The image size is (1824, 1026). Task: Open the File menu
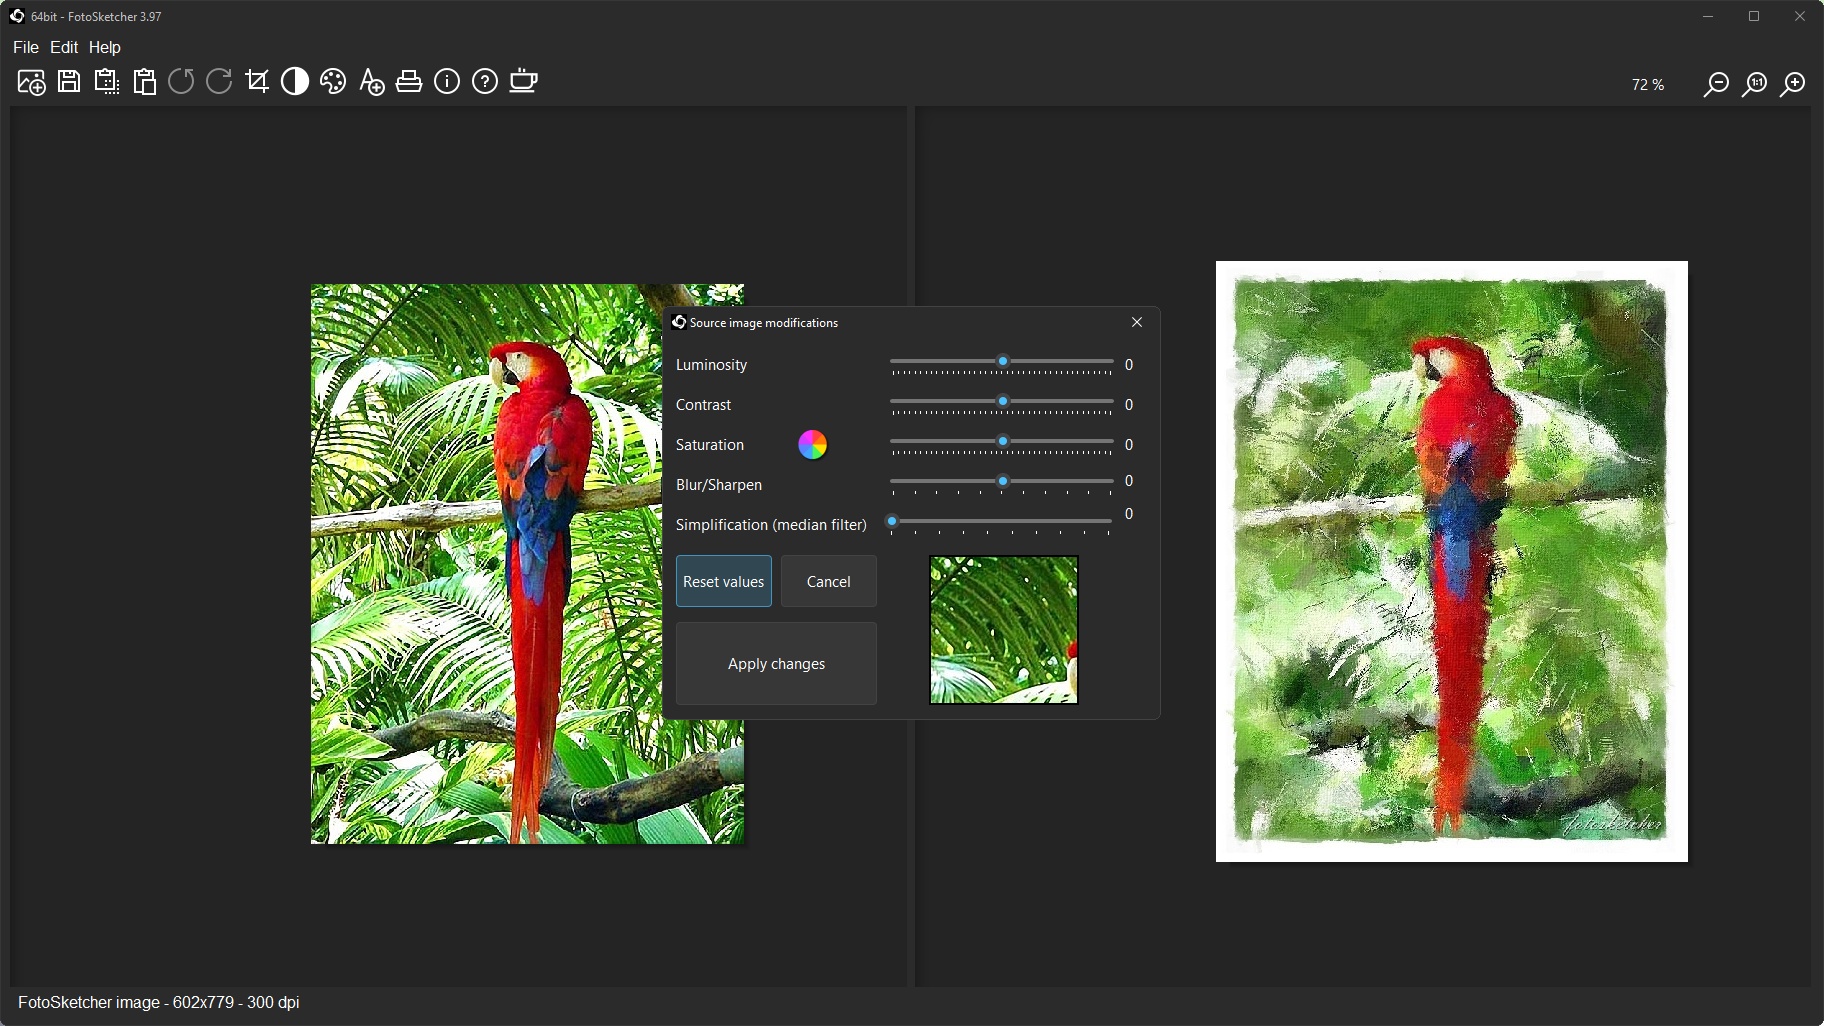coord(26,47)
